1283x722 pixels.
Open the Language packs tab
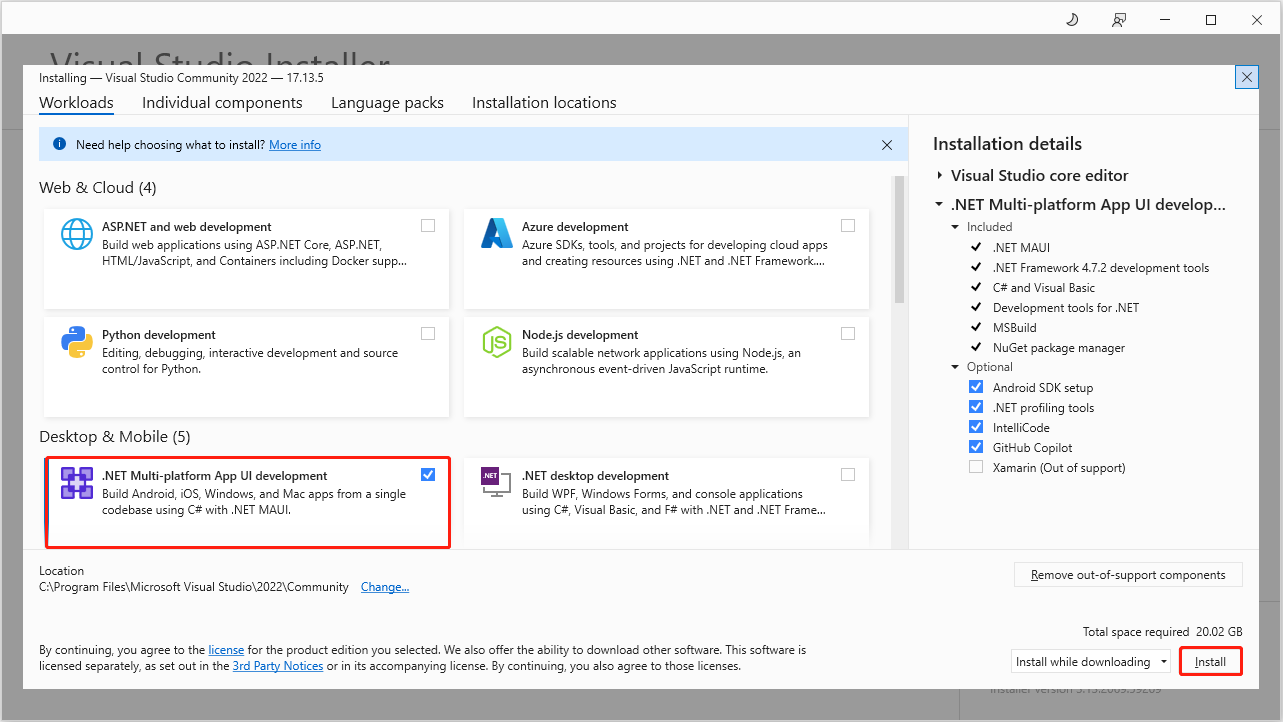pos(387,102)
